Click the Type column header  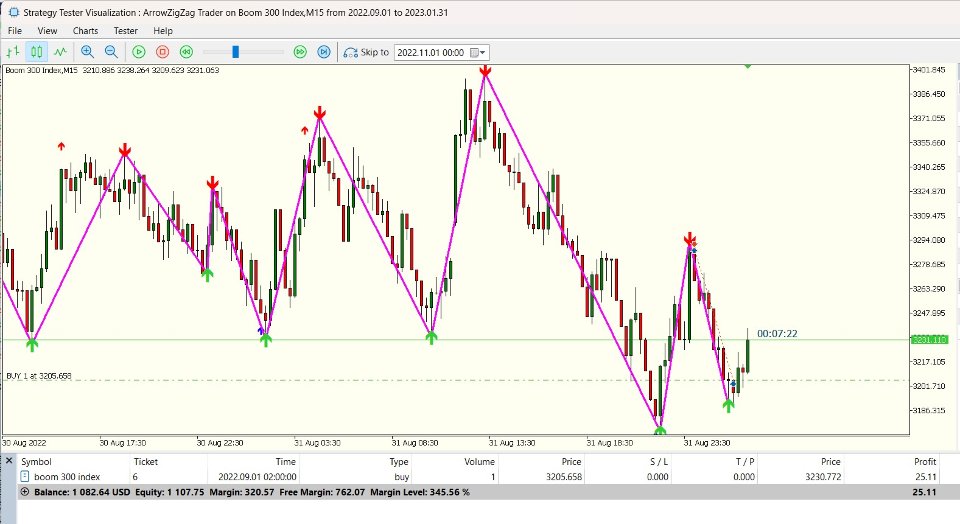[399, 462]
